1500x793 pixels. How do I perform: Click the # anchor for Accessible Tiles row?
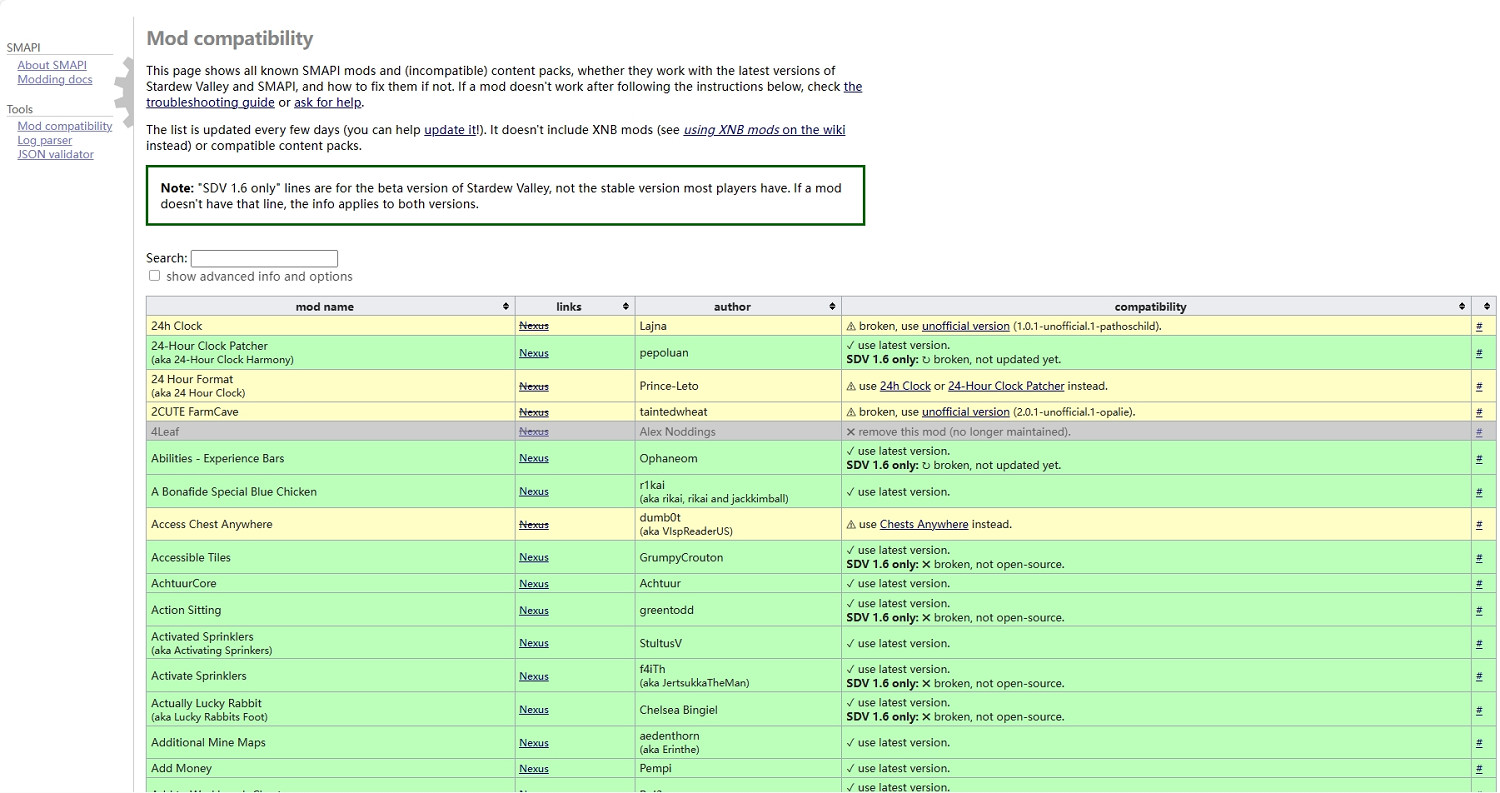(x=1479, y=558)
